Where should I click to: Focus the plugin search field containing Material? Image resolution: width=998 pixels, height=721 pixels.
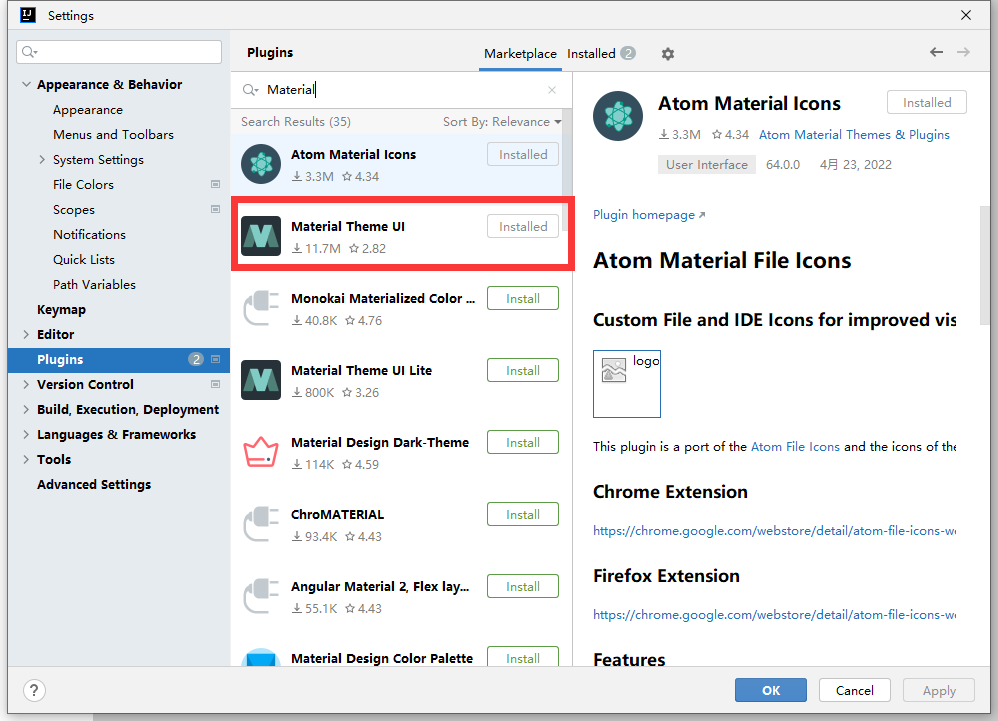point(401,90)
